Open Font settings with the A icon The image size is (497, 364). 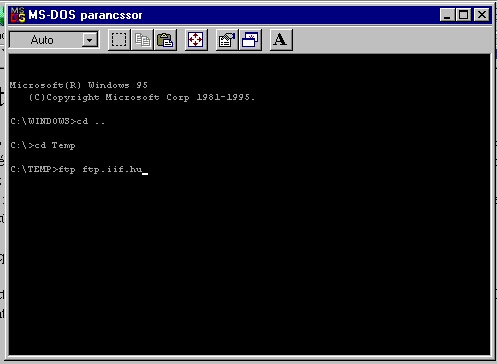(x=281, y=40)
